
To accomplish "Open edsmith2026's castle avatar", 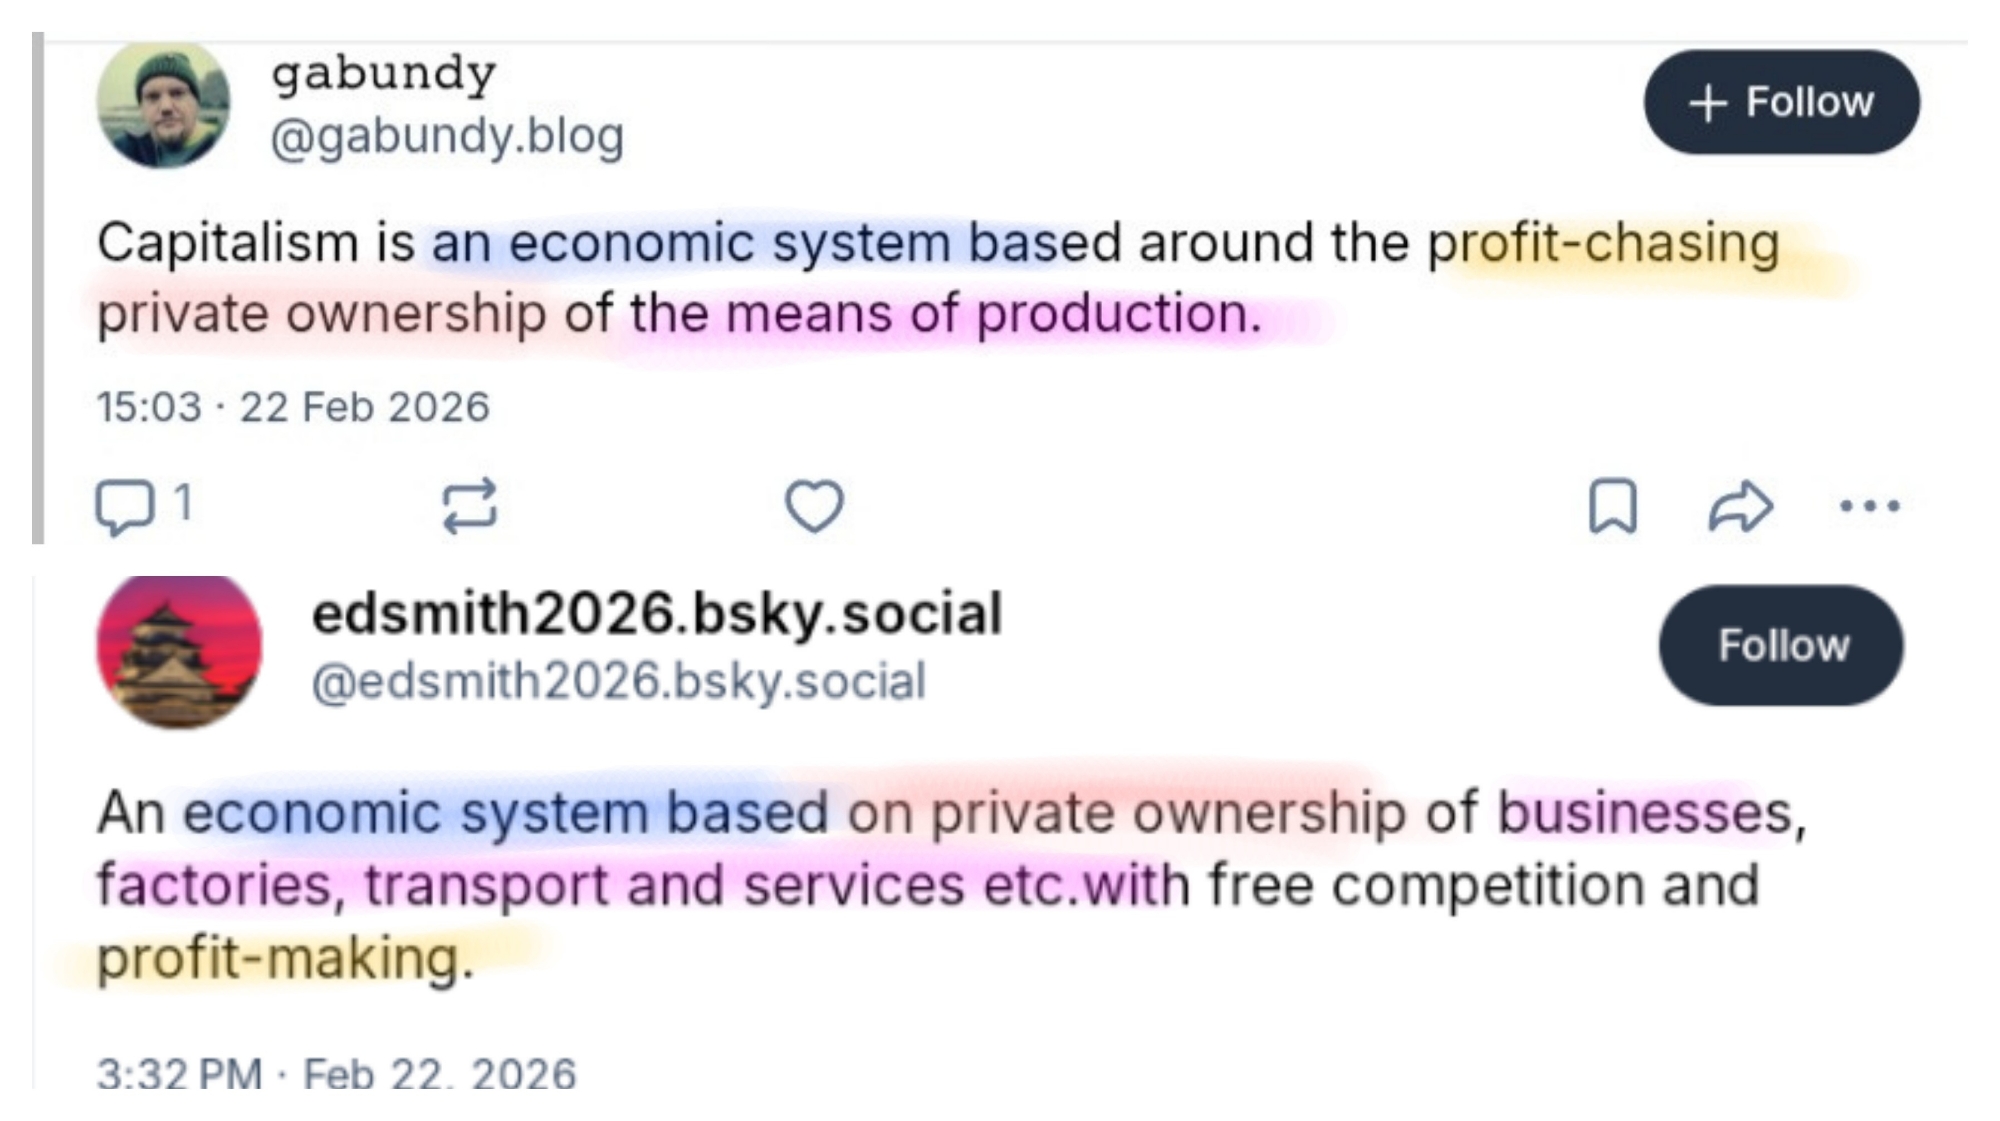I will (179, 651).
